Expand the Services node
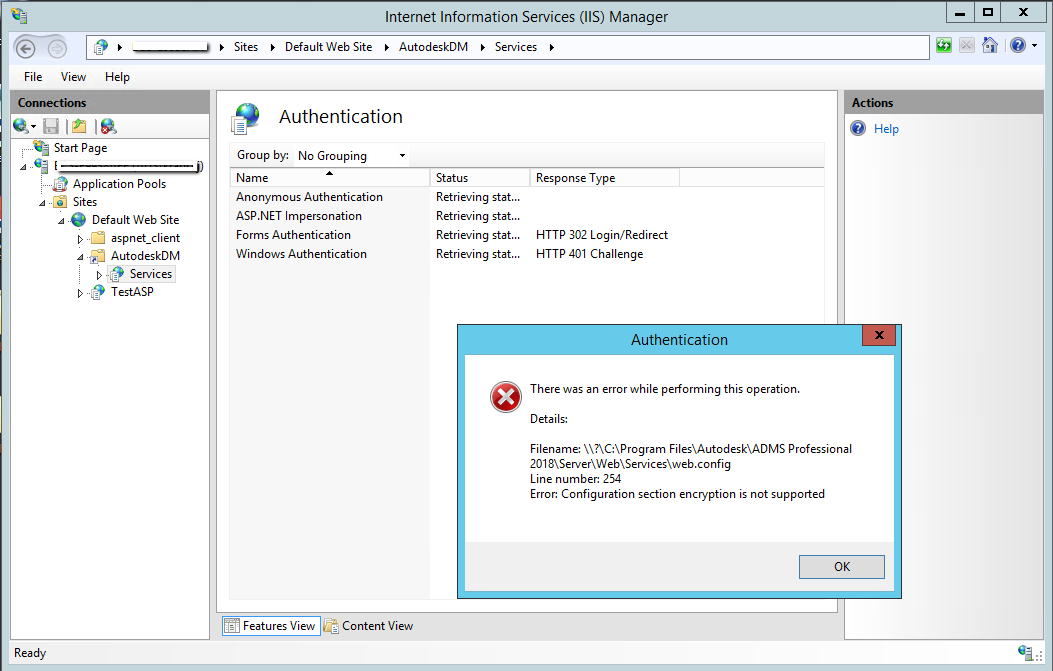 99,275
